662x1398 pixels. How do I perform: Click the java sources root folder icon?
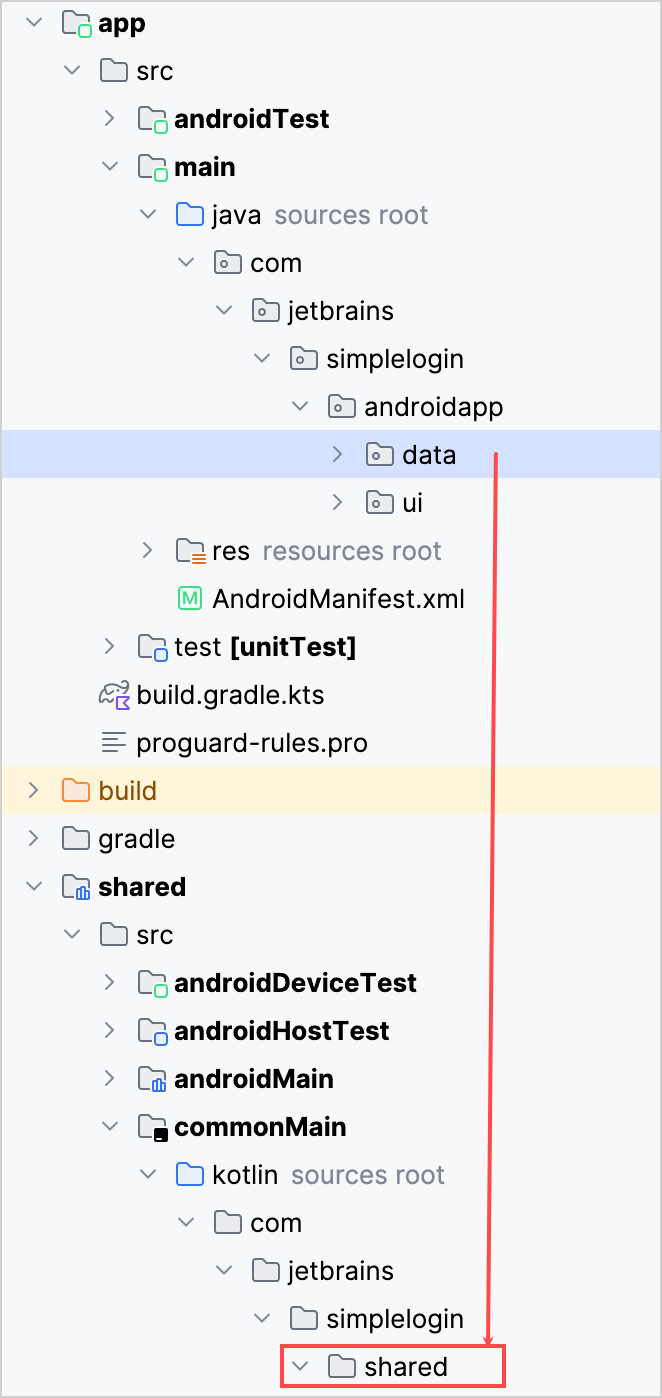189,214
